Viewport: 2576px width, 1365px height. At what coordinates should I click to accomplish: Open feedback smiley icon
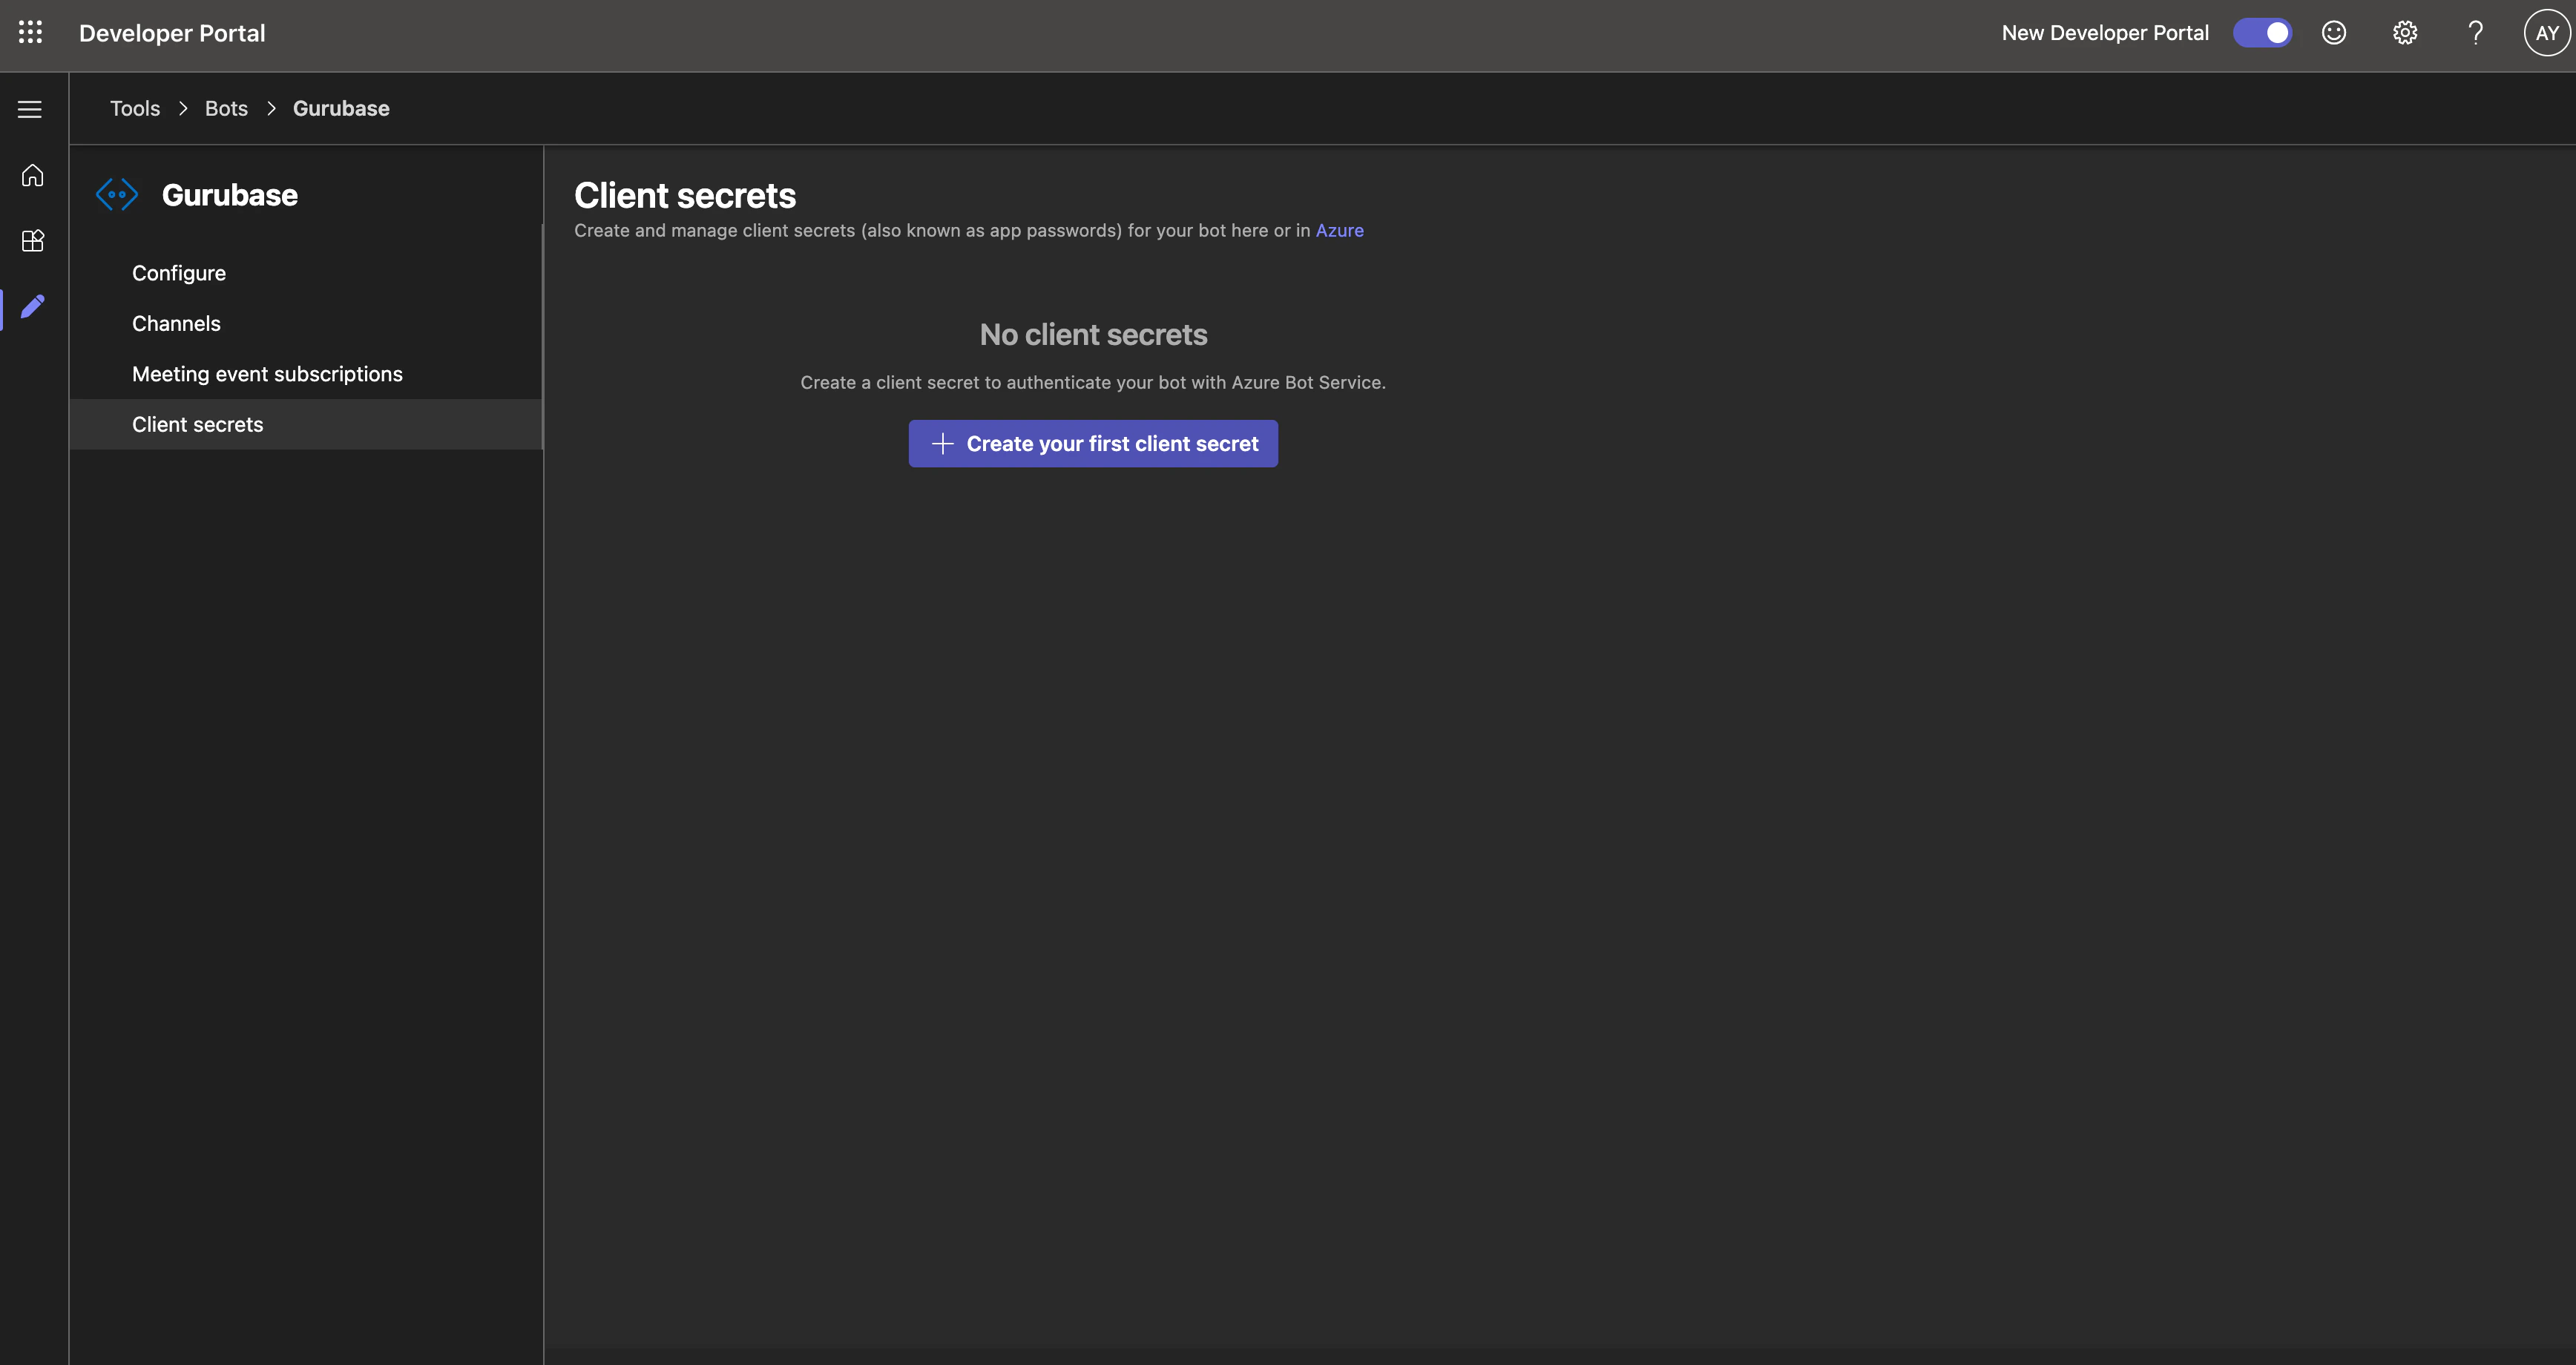[x=2334, y=33]
